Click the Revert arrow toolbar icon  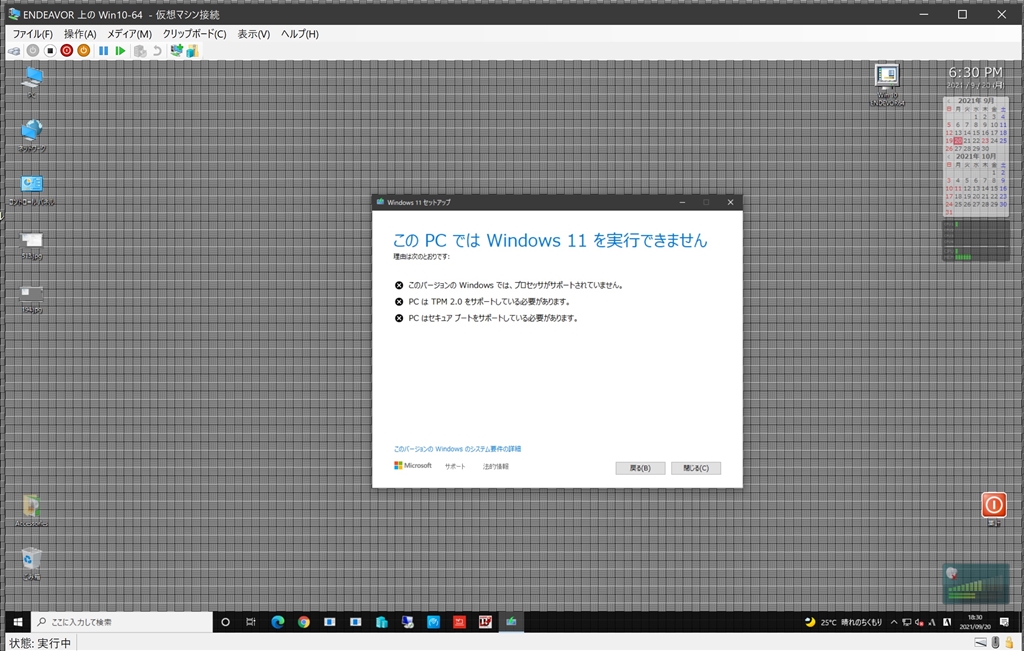[x=157, y=51]
